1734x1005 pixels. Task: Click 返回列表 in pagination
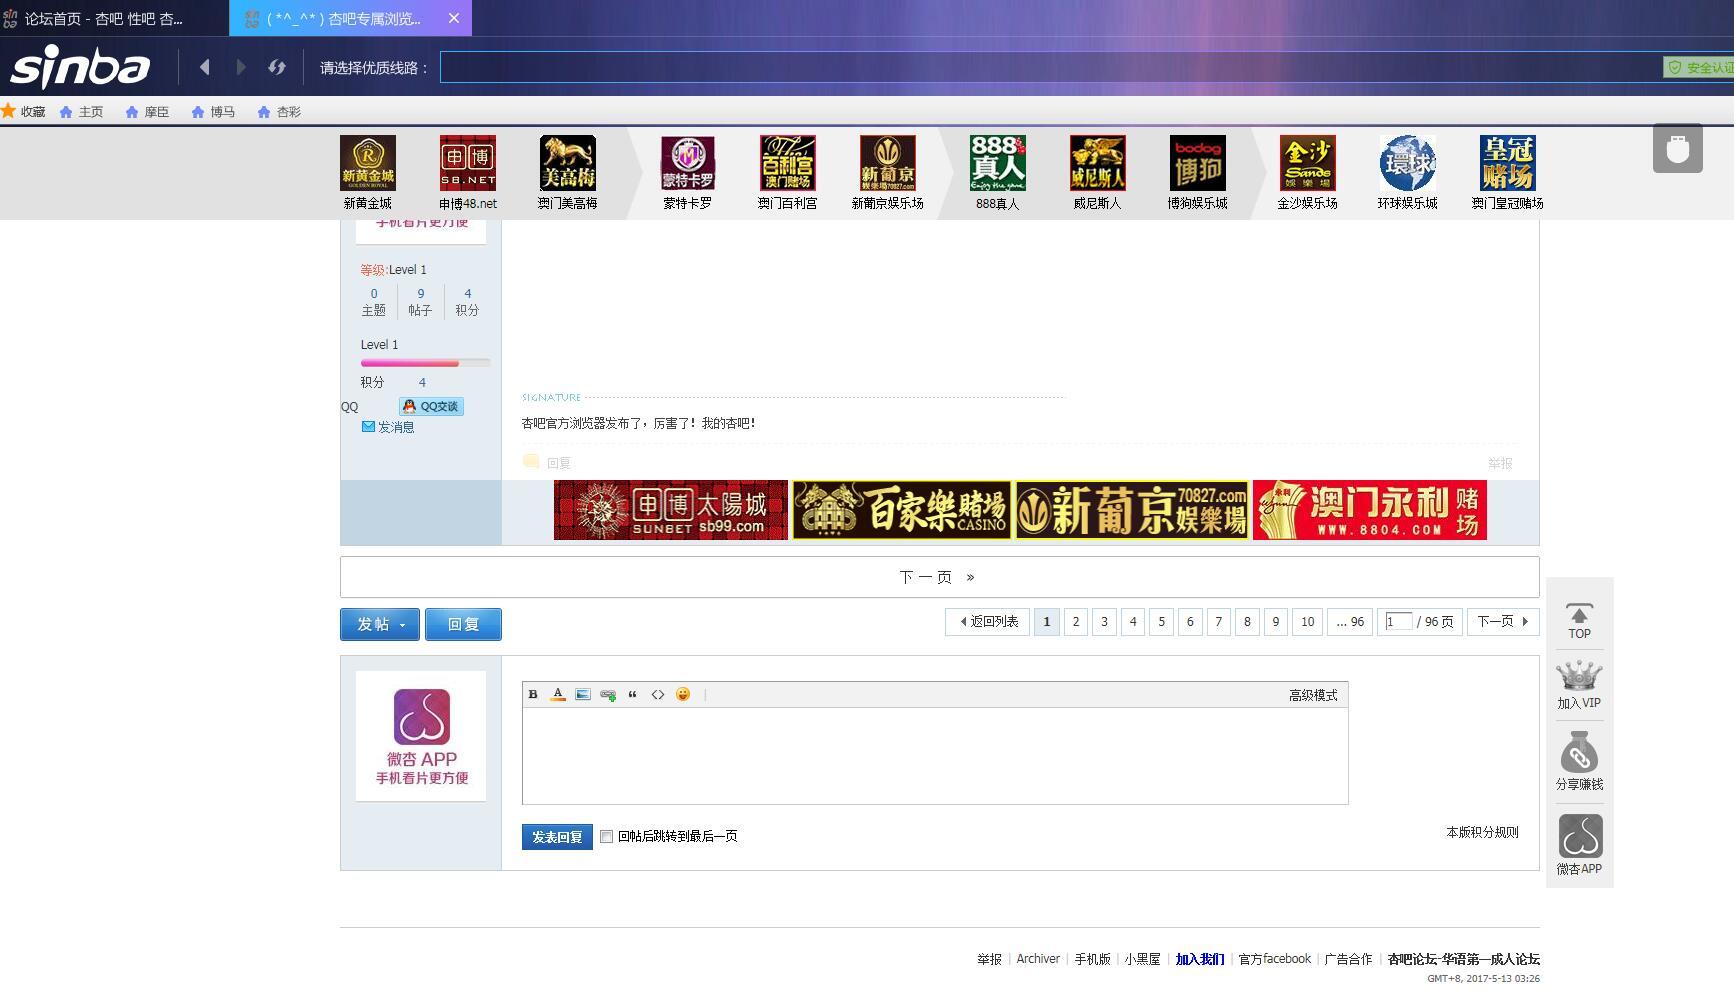pyautogui.click(x=988, y=622)
